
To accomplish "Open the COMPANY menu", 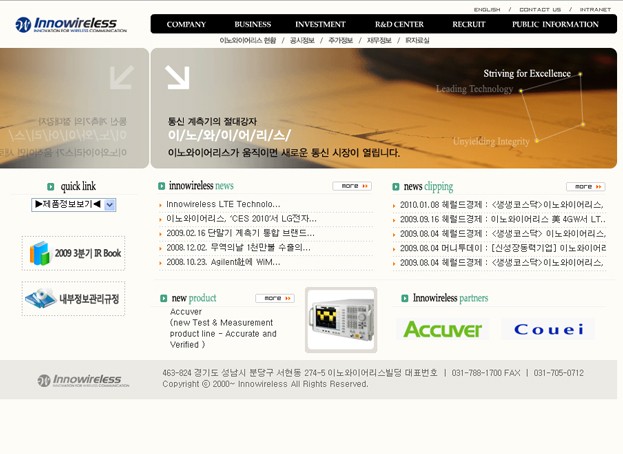I will point(186,24).
